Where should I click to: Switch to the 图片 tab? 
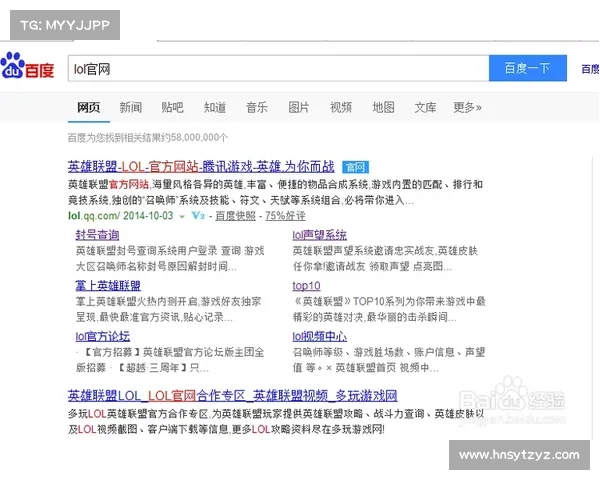[299, 107]
